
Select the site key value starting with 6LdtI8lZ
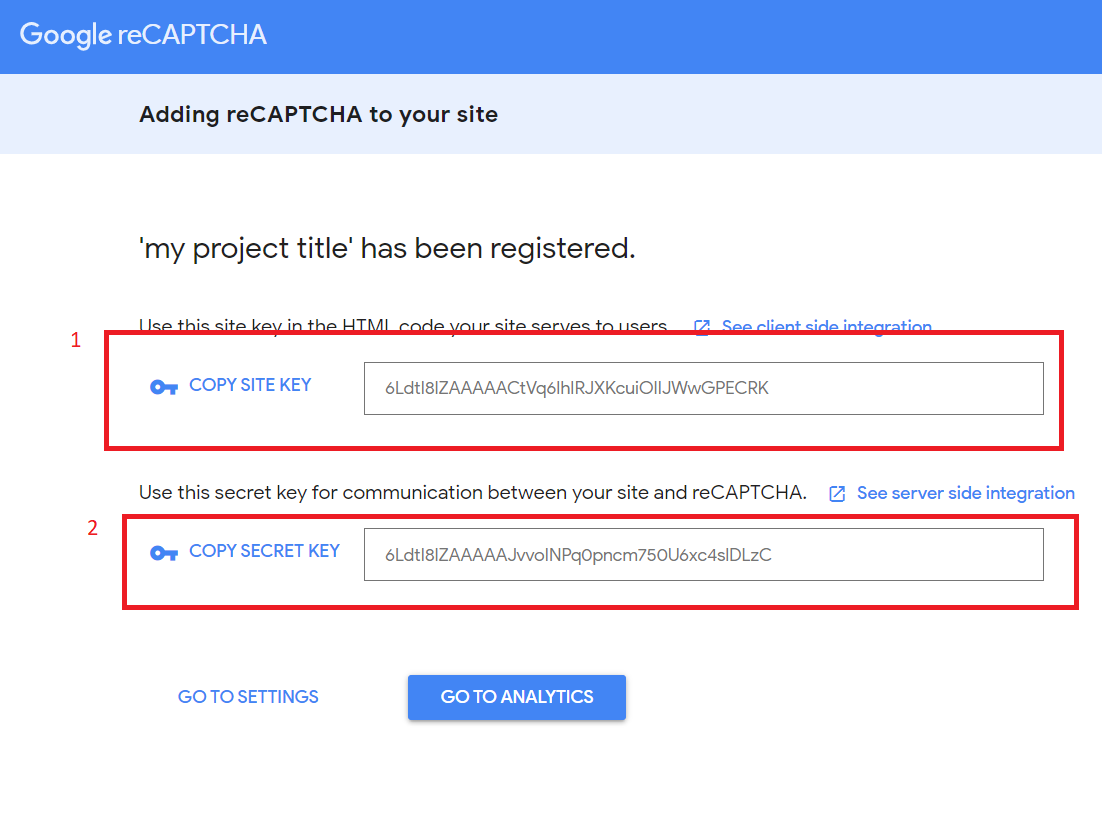pos(576,388)
